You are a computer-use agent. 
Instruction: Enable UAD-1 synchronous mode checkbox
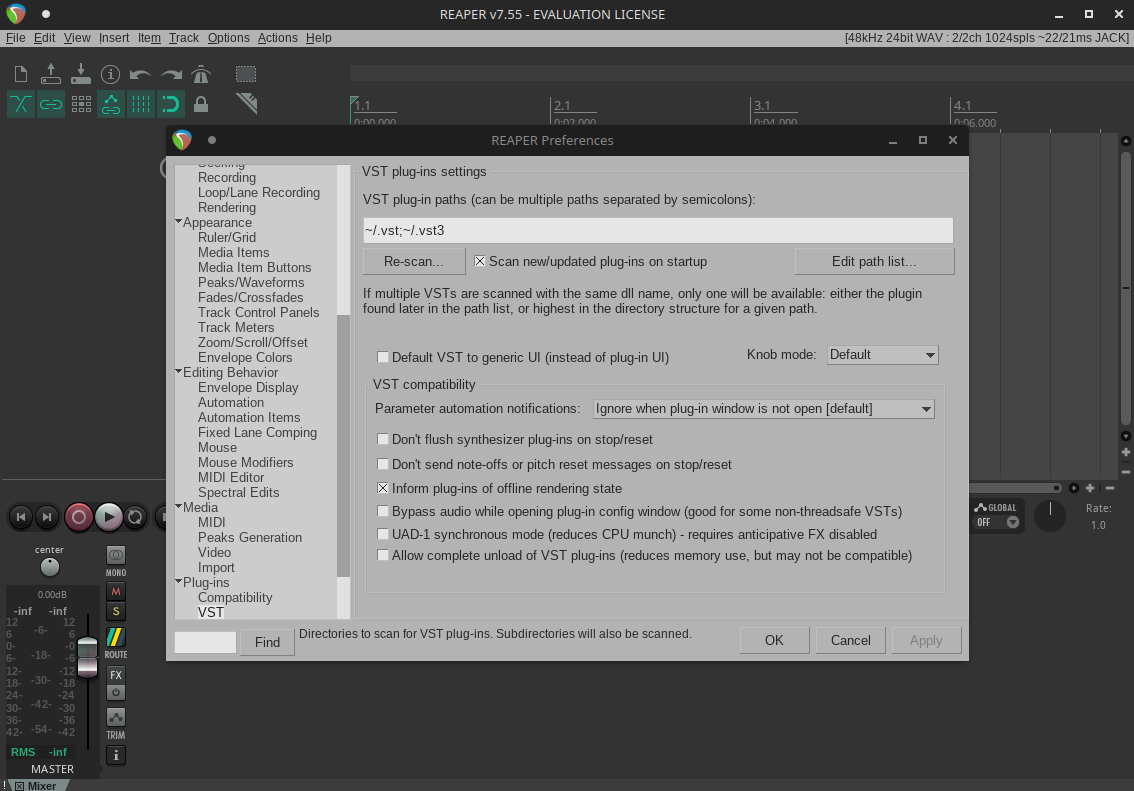[383, 534]
